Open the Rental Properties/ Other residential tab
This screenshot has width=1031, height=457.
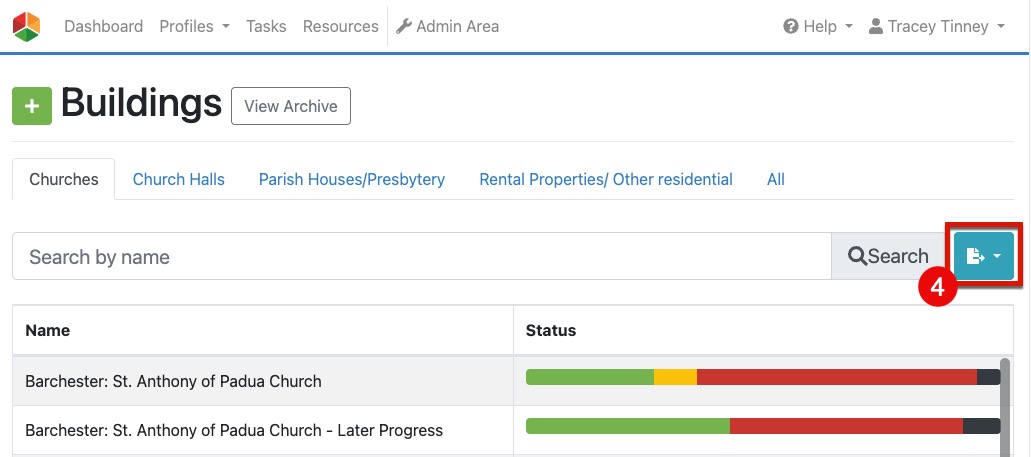click(x=606, y=180)
